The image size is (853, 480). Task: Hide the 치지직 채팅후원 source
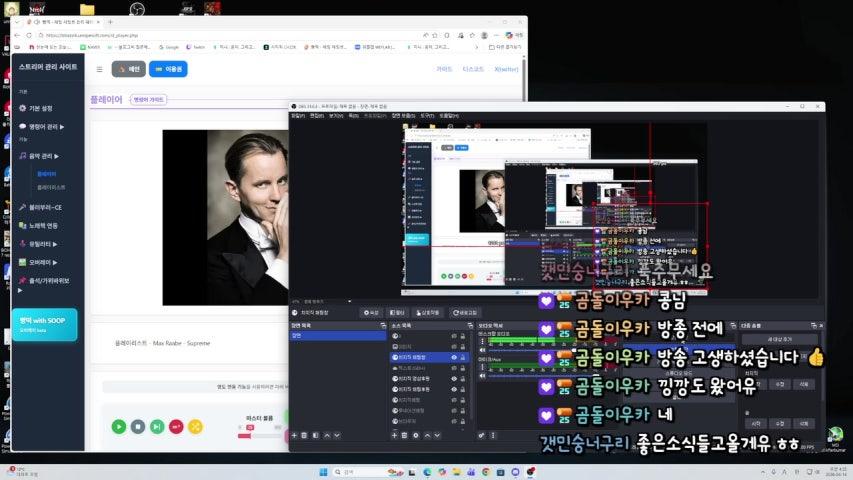pos(454,389)
